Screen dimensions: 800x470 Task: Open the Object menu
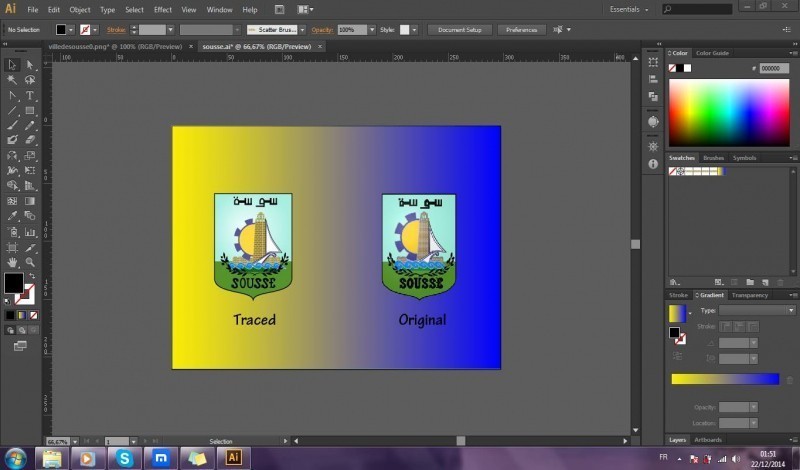tap(80, 10)
